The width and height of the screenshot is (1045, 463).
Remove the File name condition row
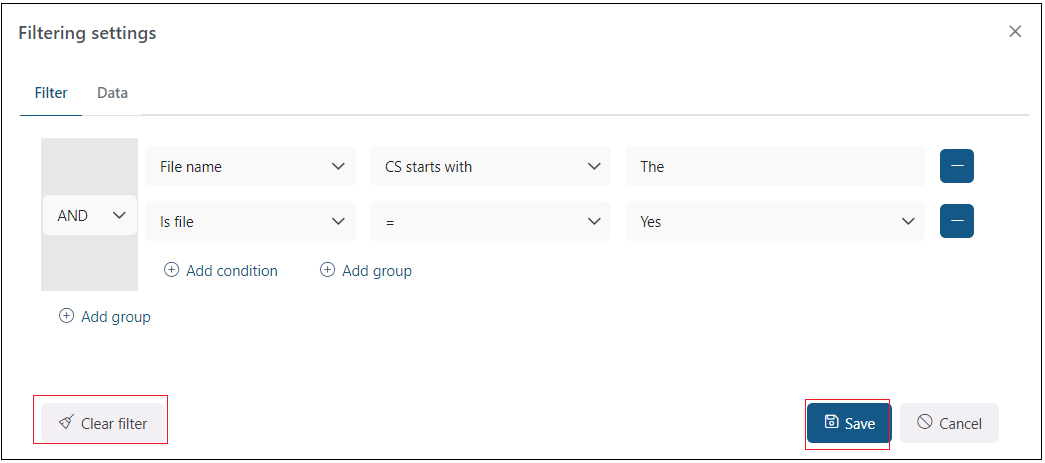(x=956, y=166)
